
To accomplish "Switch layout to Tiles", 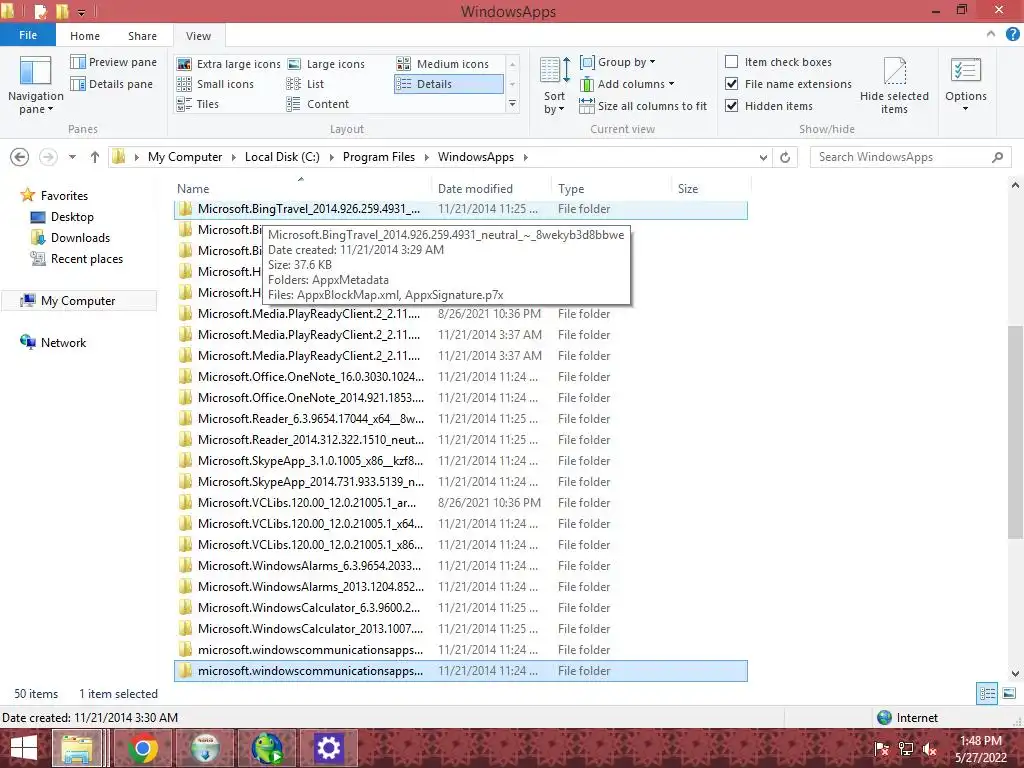I will pos(198,104).
